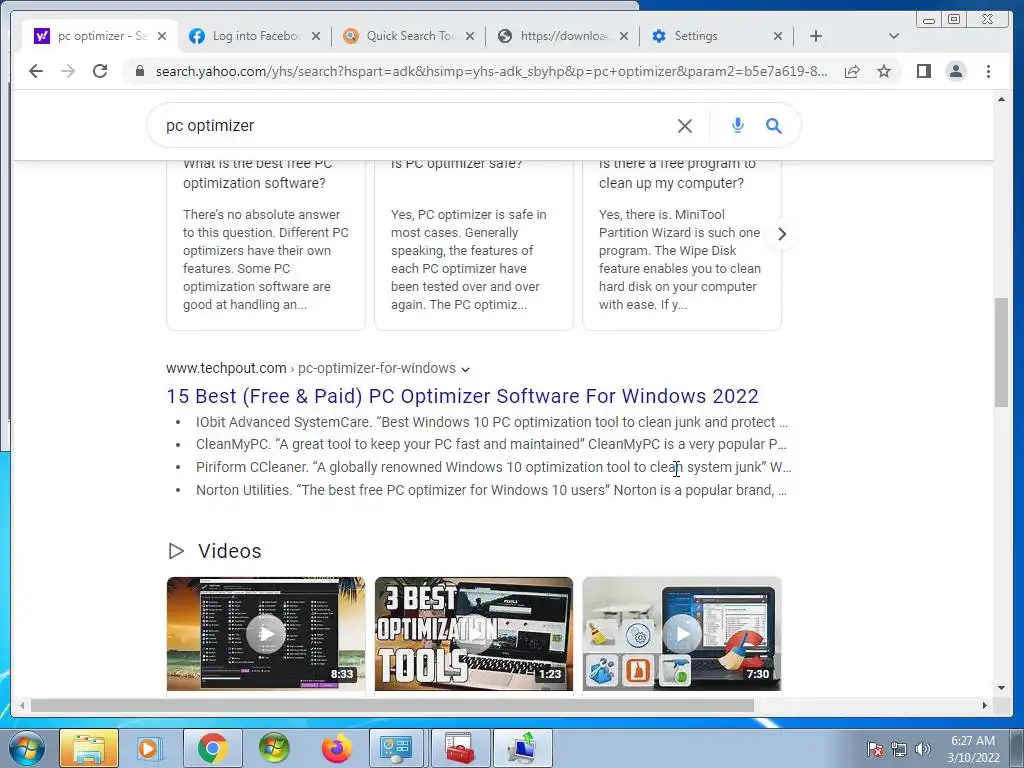
Task: Open 'Is PC optimizer safe?' card
Action: [x=473, y=245]
